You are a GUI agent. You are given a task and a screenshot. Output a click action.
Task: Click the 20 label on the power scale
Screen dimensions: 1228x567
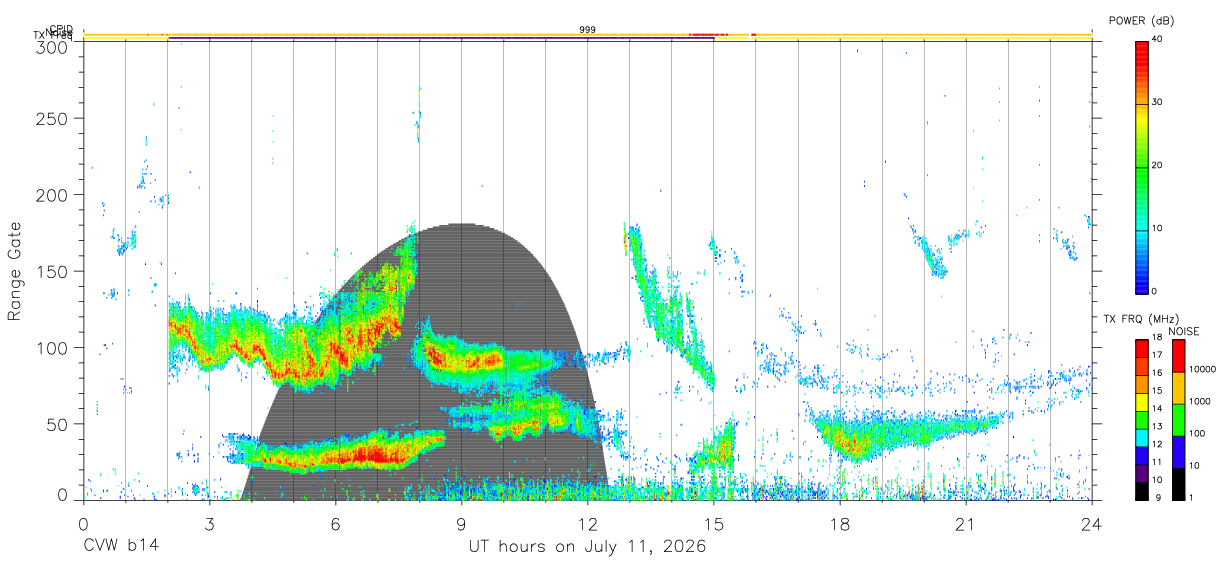[x=1158, y=165]
